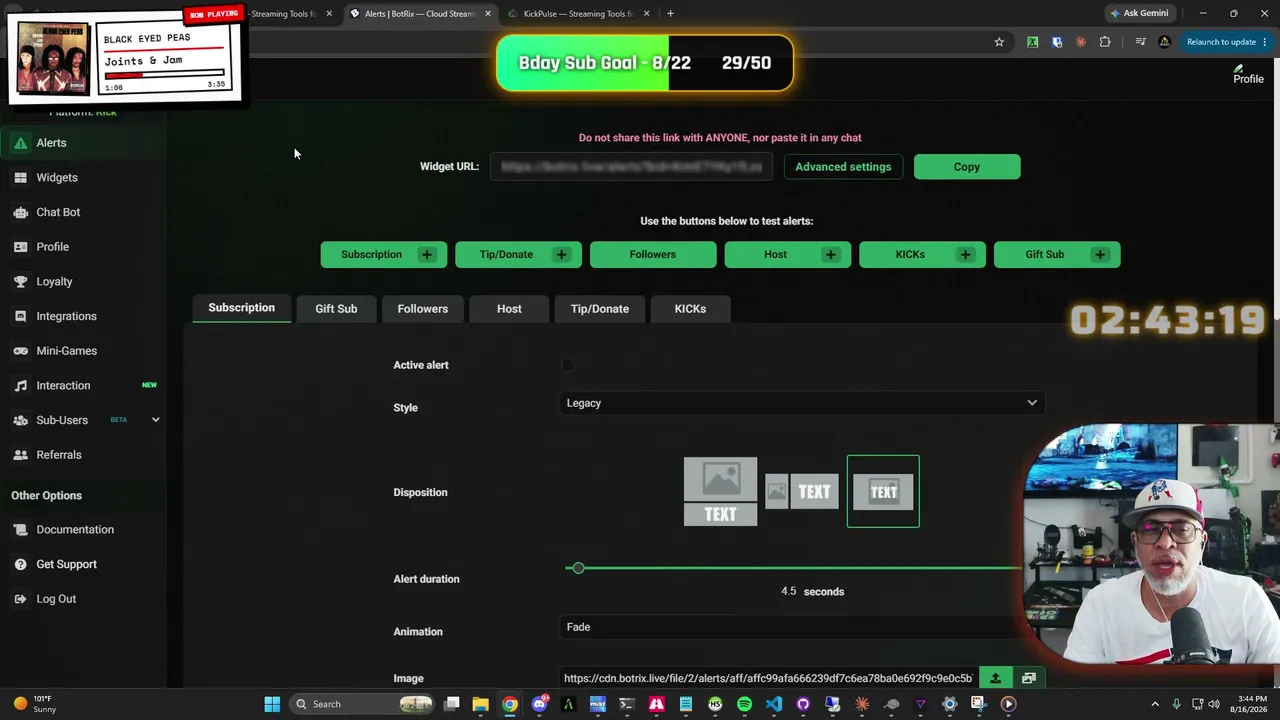Open Chrome extensions puzzle icon
Image resolution: width=1280 pixels, height=720 pixels.
(1105, 42)
